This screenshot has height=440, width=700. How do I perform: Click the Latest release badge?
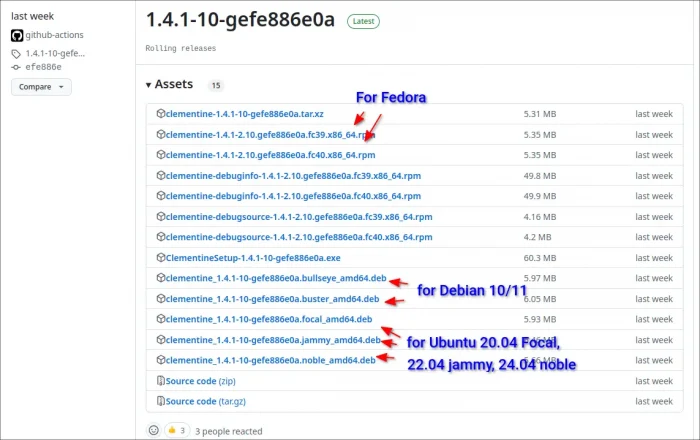tap(363, 21)
